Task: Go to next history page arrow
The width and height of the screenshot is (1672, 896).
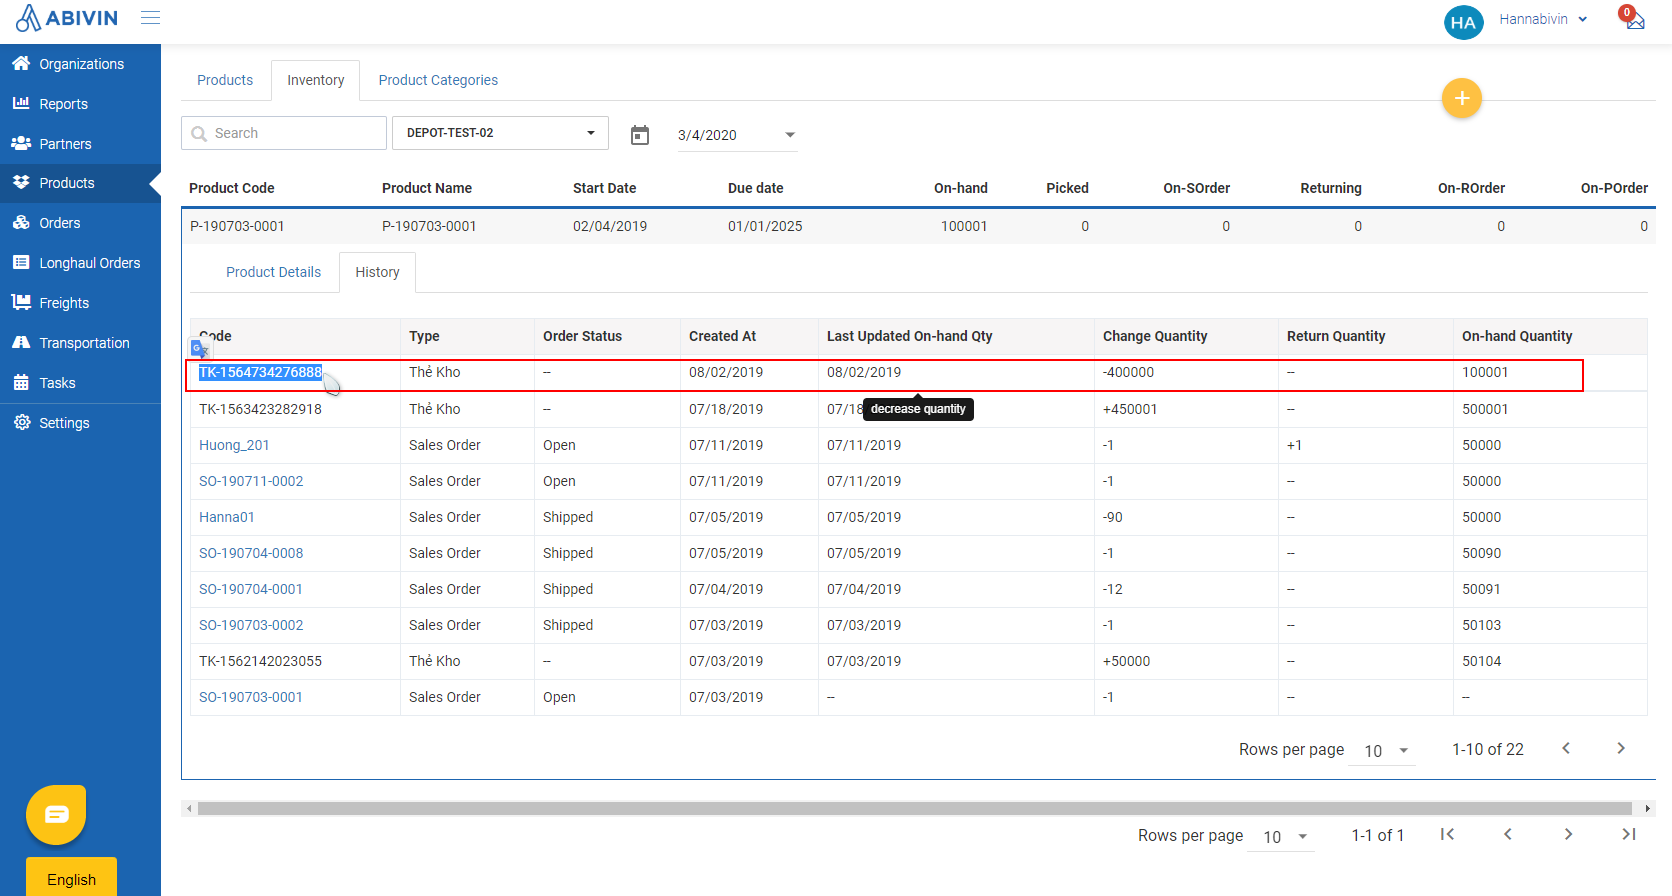Action: pyautogui.click(x=1621, y=748)
